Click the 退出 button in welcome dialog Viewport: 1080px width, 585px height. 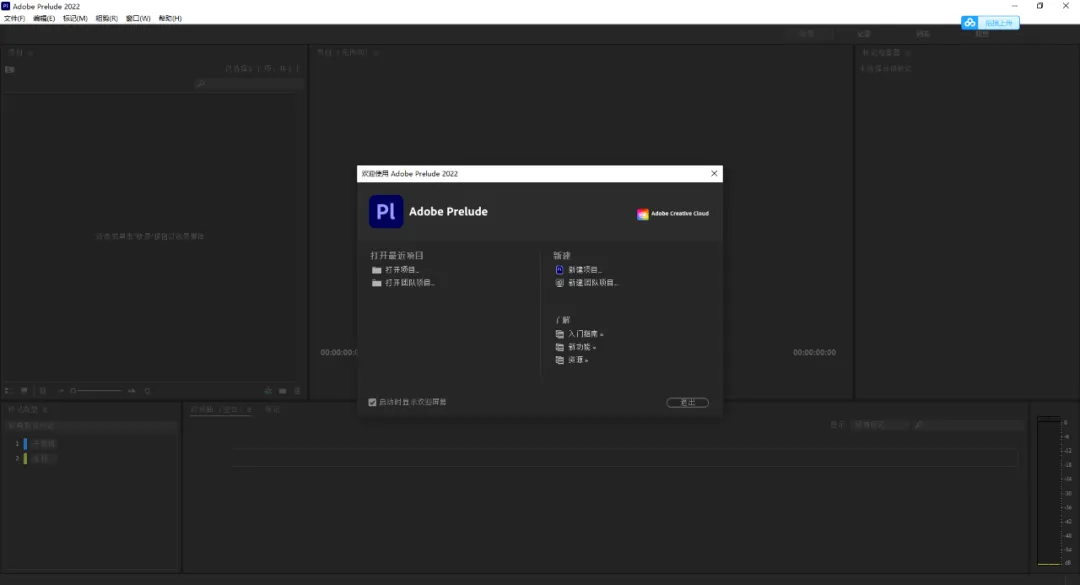(x=687, y=402)
